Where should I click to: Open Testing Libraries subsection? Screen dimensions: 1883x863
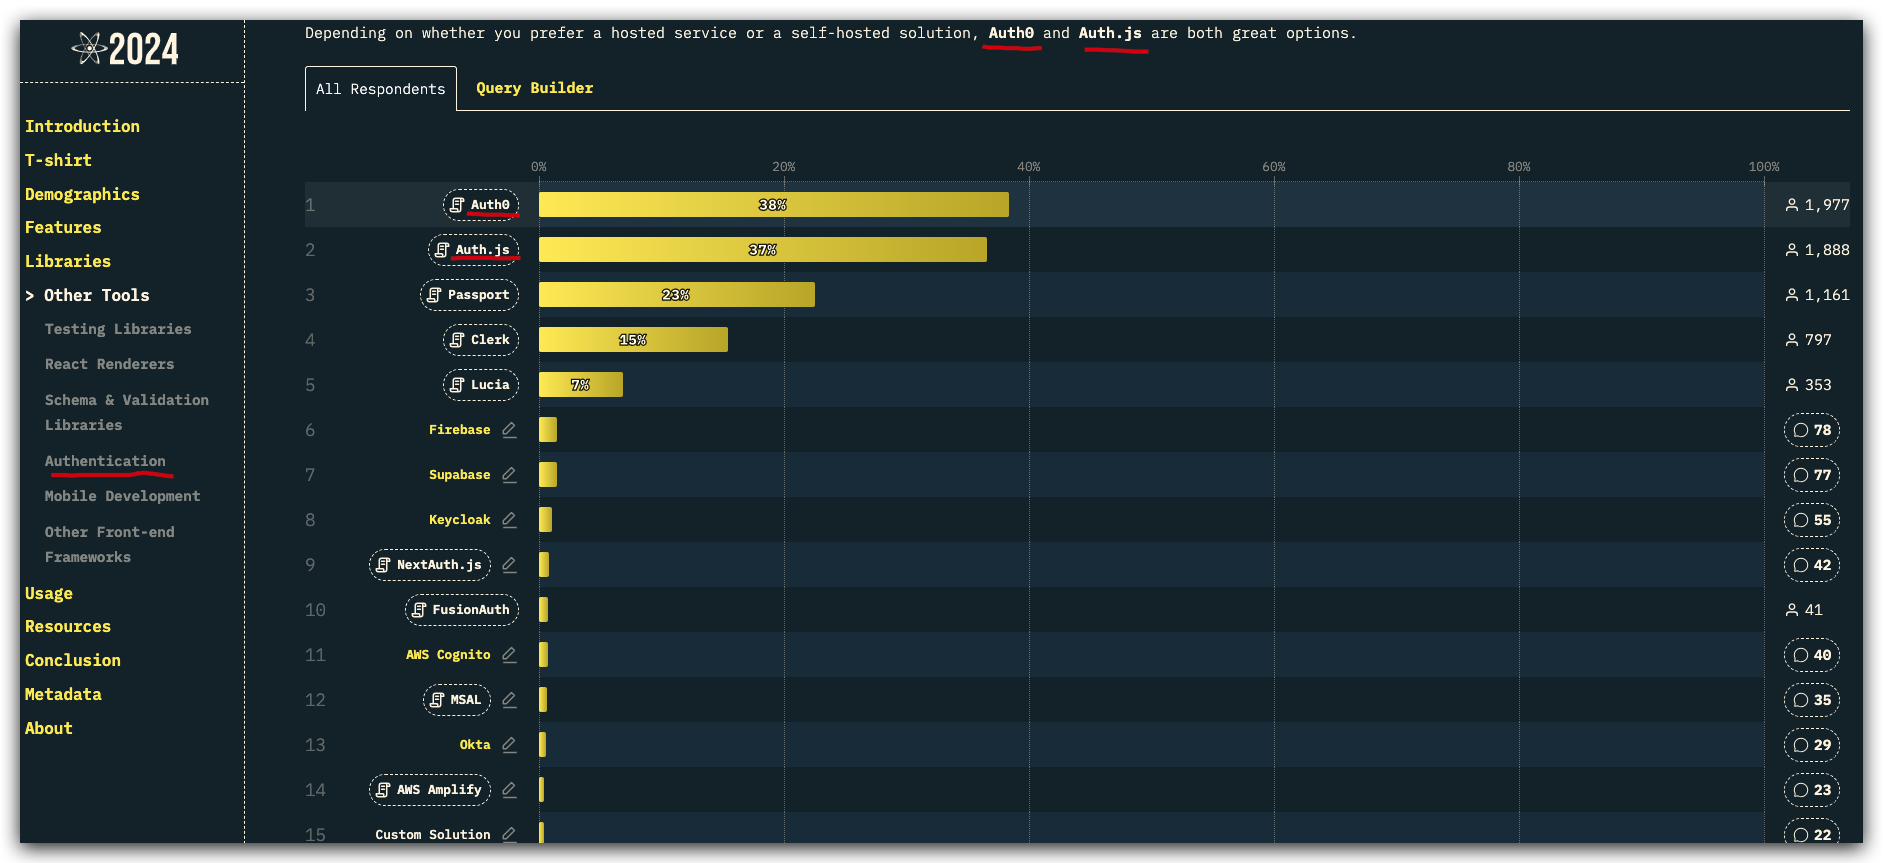(118, 329)
